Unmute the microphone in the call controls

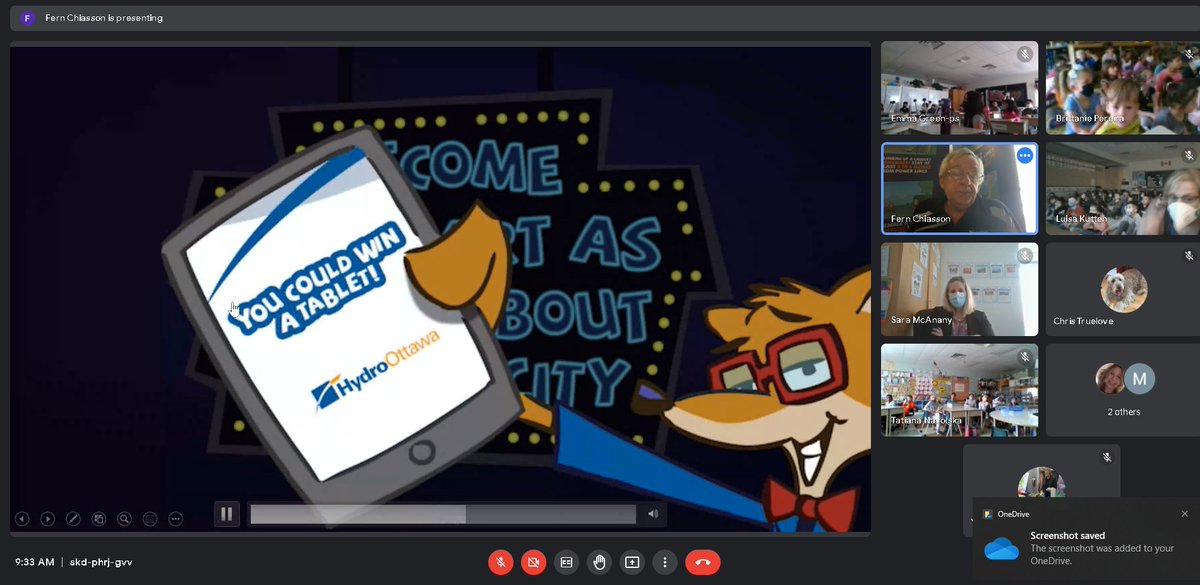[501, 562]
